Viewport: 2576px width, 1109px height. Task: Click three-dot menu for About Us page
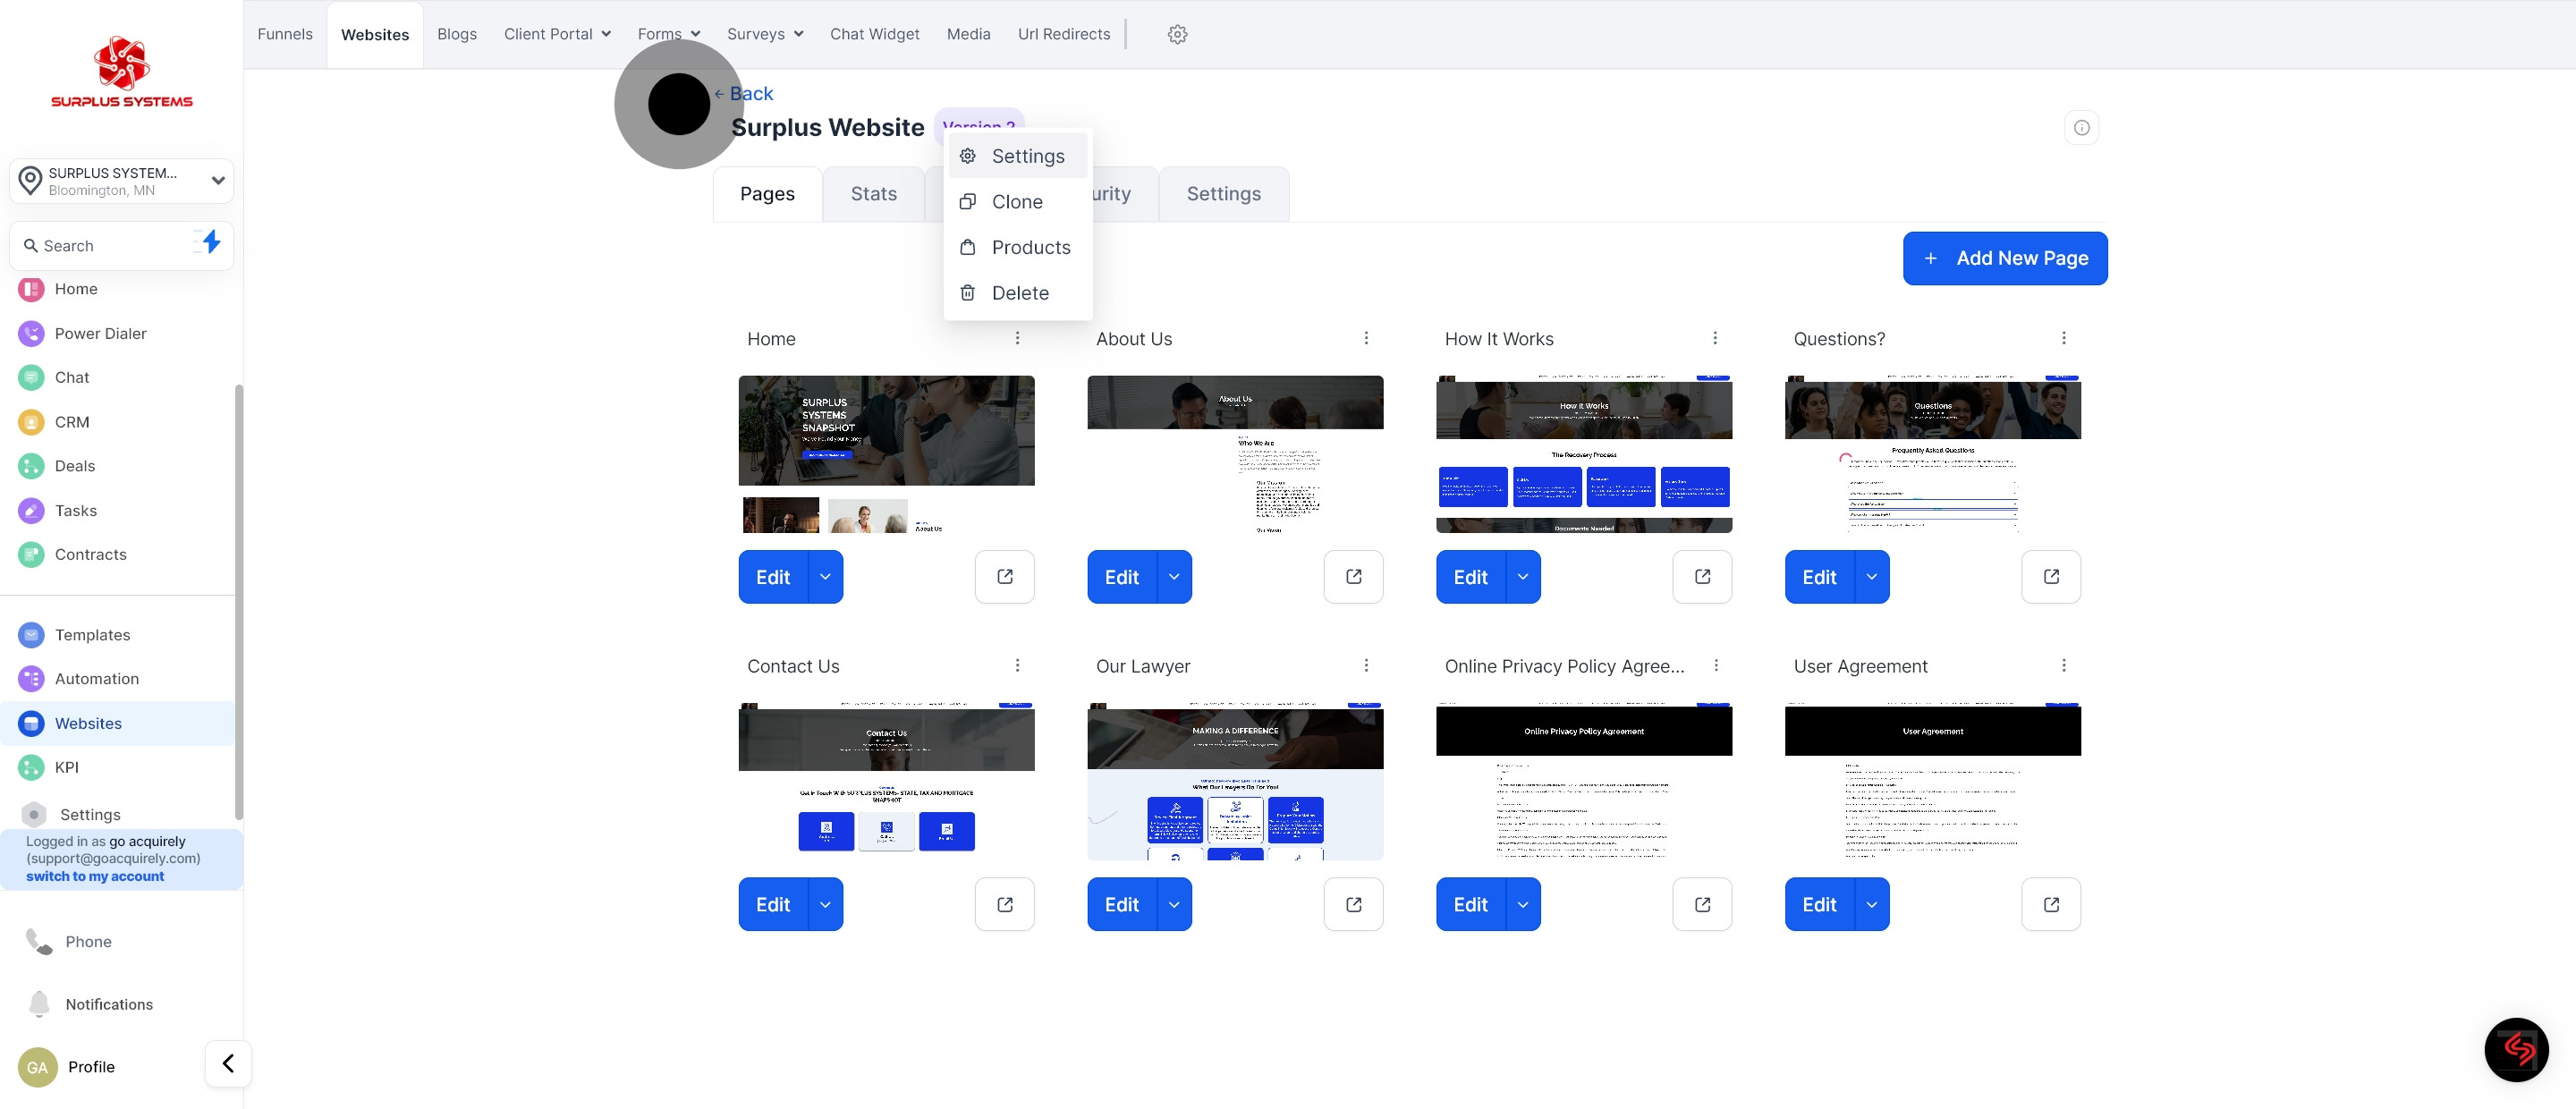pyautogui.click(x=1366, y=338)
